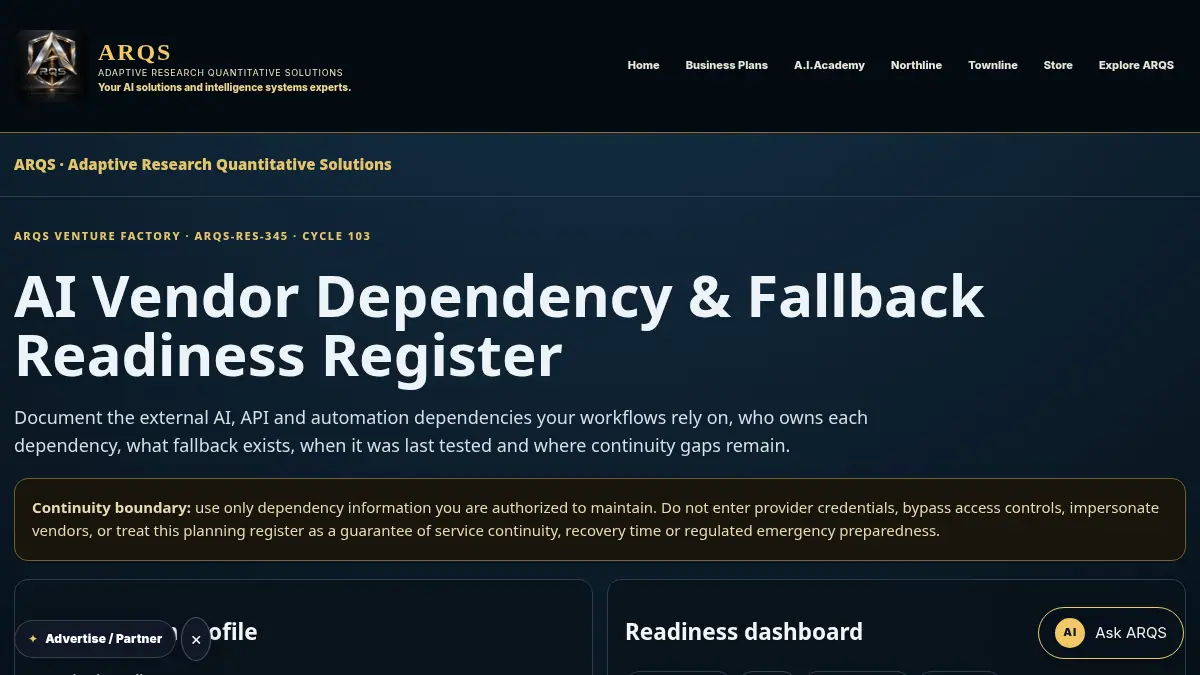This screenshot has width=1200, height=675.
Task: Click the tagline Your AI solutions and intelligence systems experts
Action: (x=224, y=87)
